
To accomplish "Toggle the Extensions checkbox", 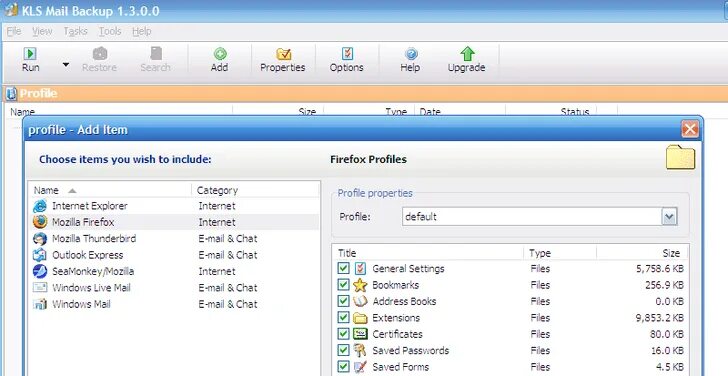I will (343, 318).
